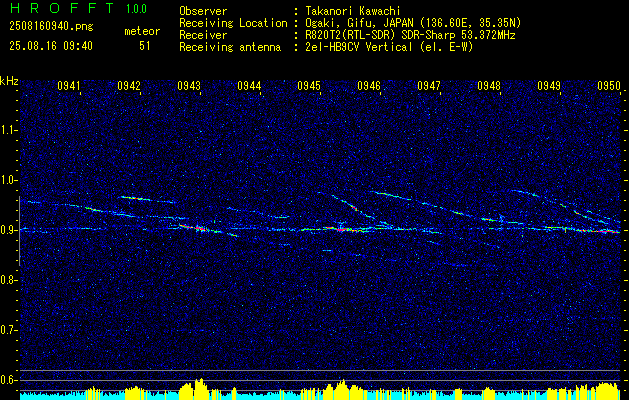This screenshot has height=400, width=629.
Task: Click the 0950 time marker
Action: click(609, 85)
